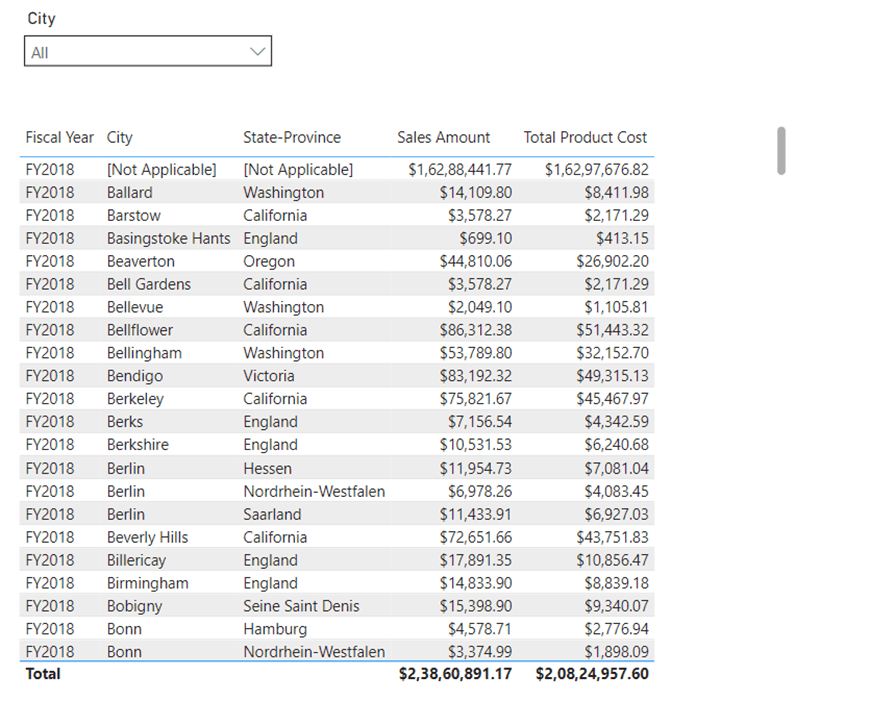Select total sales amount $2,38,60,891.17
The image size is (870, 726).
[x=455, y=674]
